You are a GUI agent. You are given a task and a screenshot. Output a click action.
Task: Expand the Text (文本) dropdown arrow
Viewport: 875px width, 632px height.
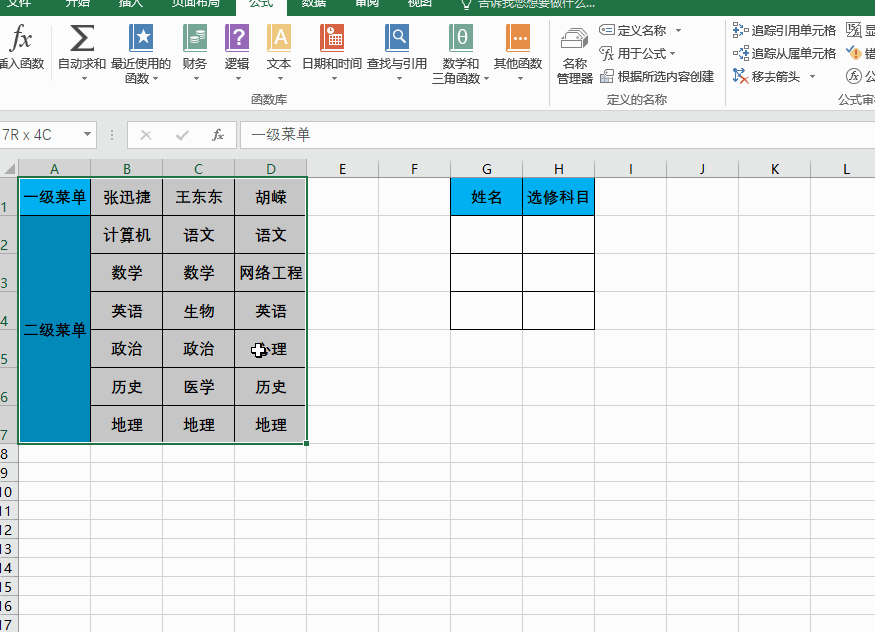(280, 79)
